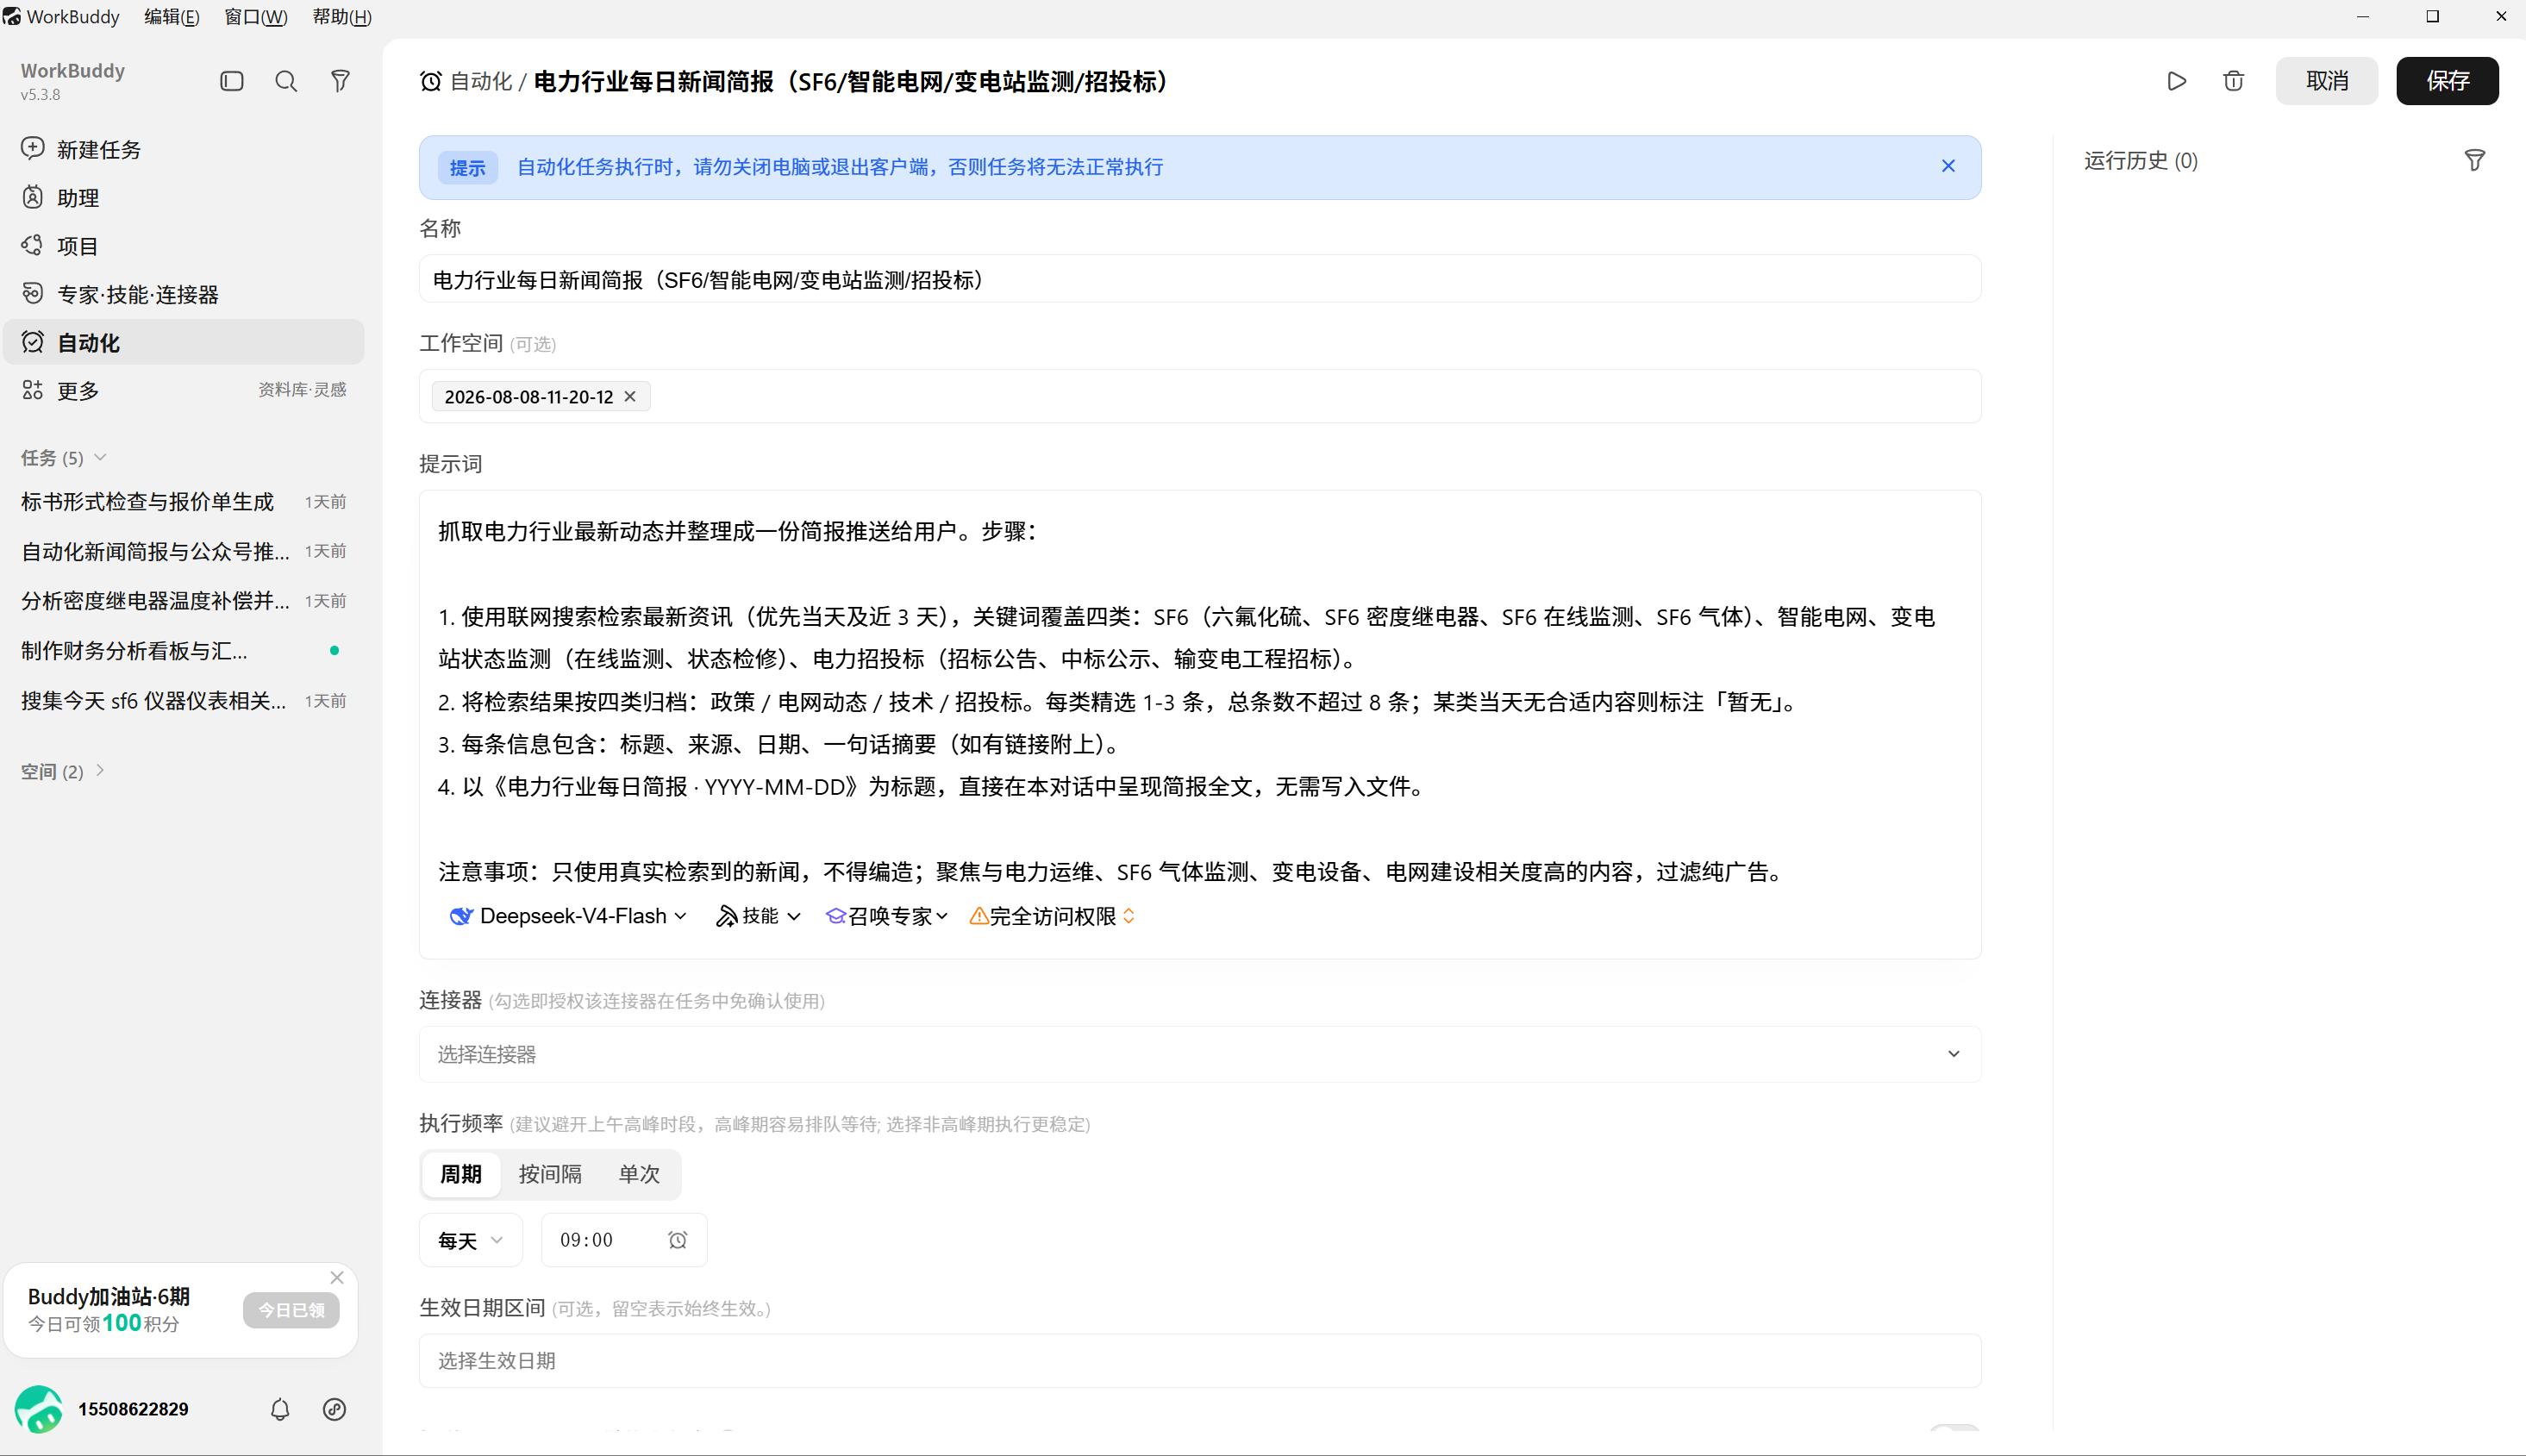2526x1456 pixels.
Task: Click the user avatar at bottom left
Action: coord(39,1409)
